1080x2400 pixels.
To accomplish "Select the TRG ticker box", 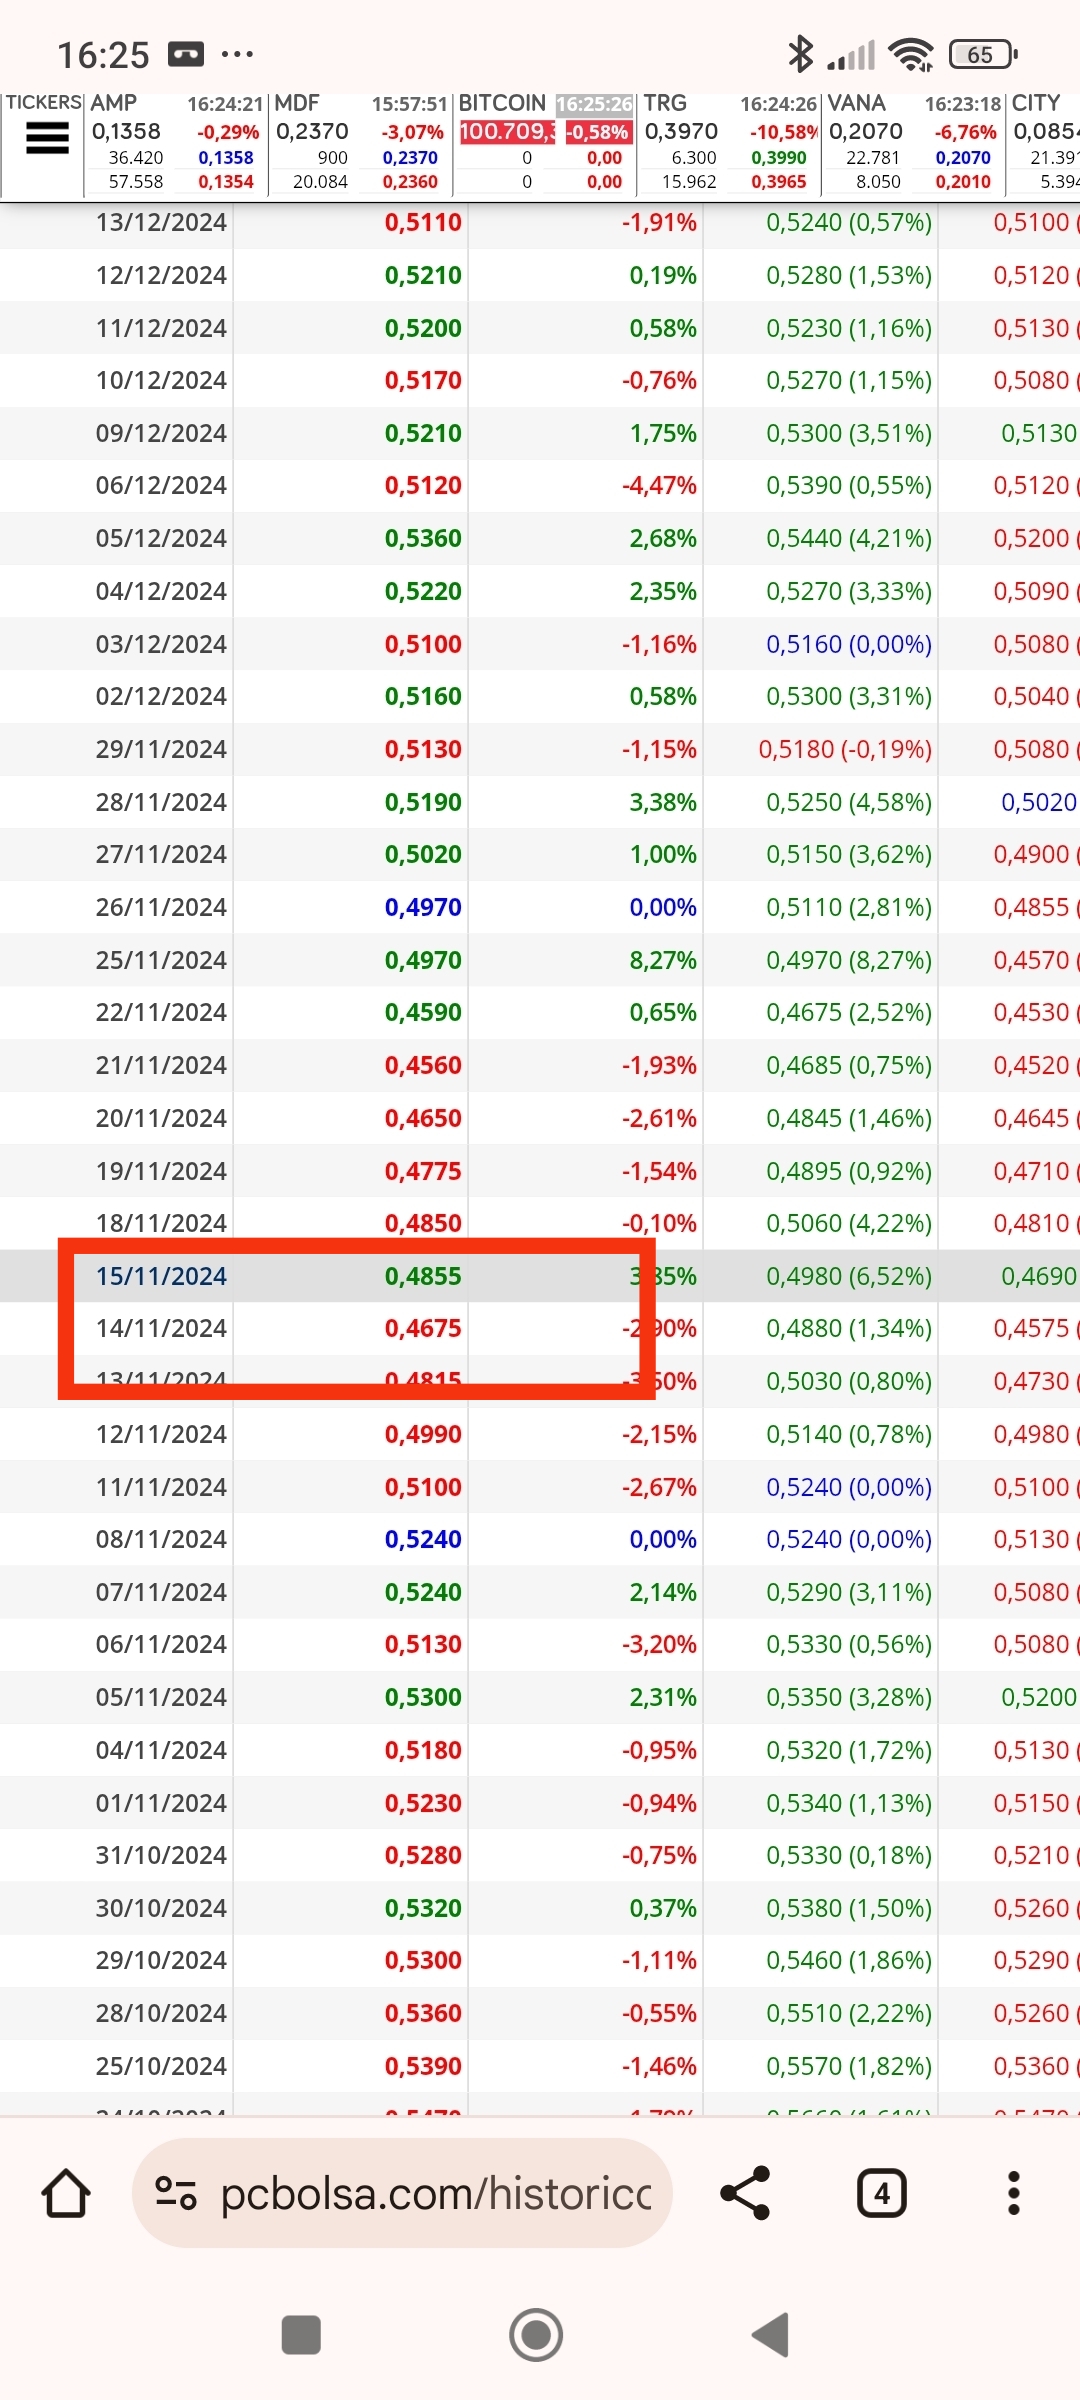I will click(x=729, y=143).
